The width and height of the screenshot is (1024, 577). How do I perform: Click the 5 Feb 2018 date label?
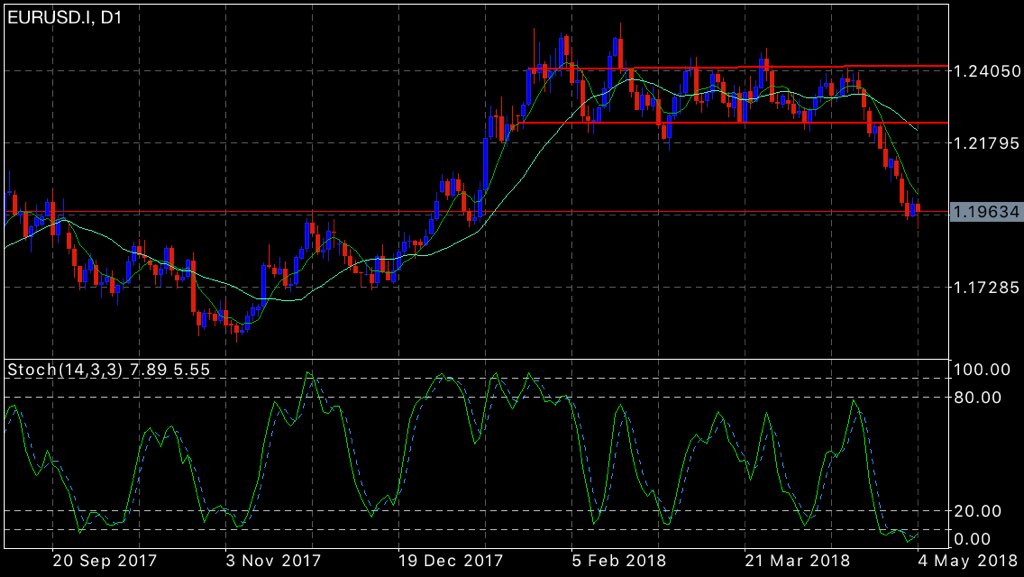[x=618, y=561]
